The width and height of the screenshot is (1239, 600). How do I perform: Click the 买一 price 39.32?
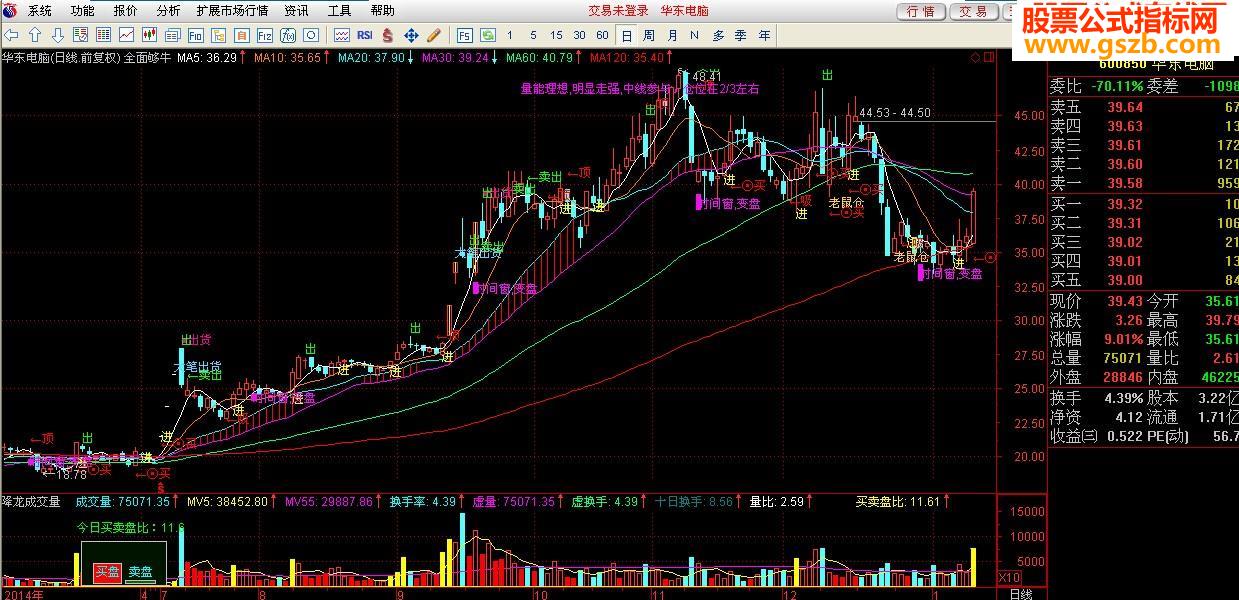tap(1125, 203)
